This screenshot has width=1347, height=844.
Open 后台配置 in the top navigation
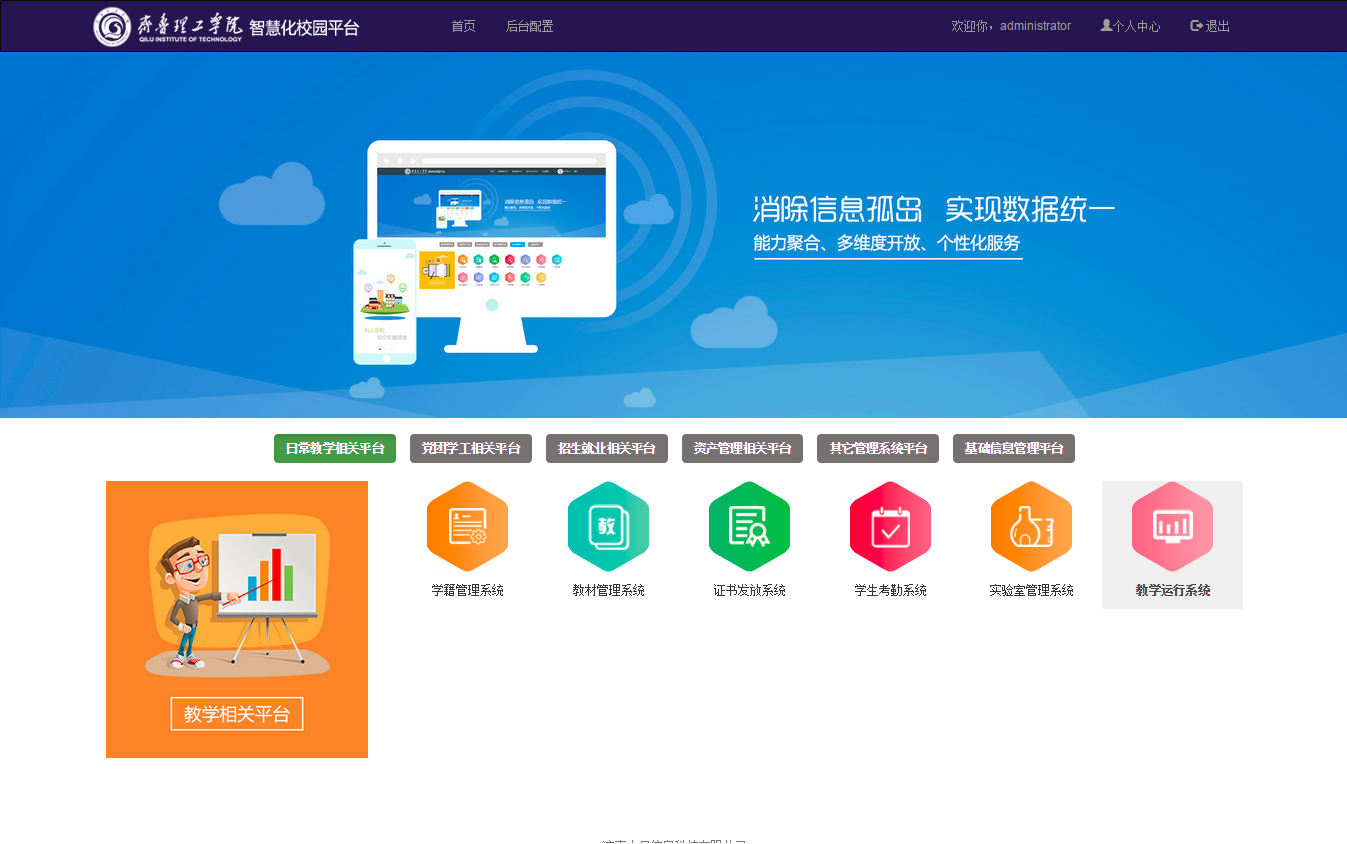pyautogui.click(x=529, y=26)
